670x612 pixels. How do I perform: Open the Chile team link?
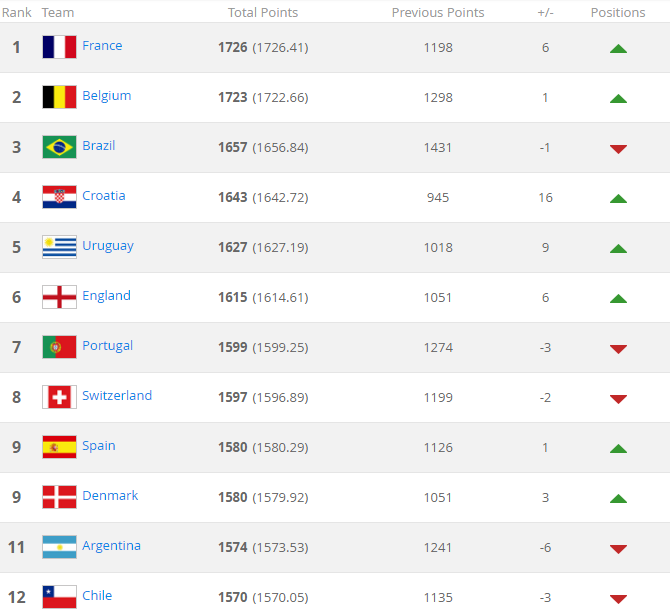tap(97, 595)
